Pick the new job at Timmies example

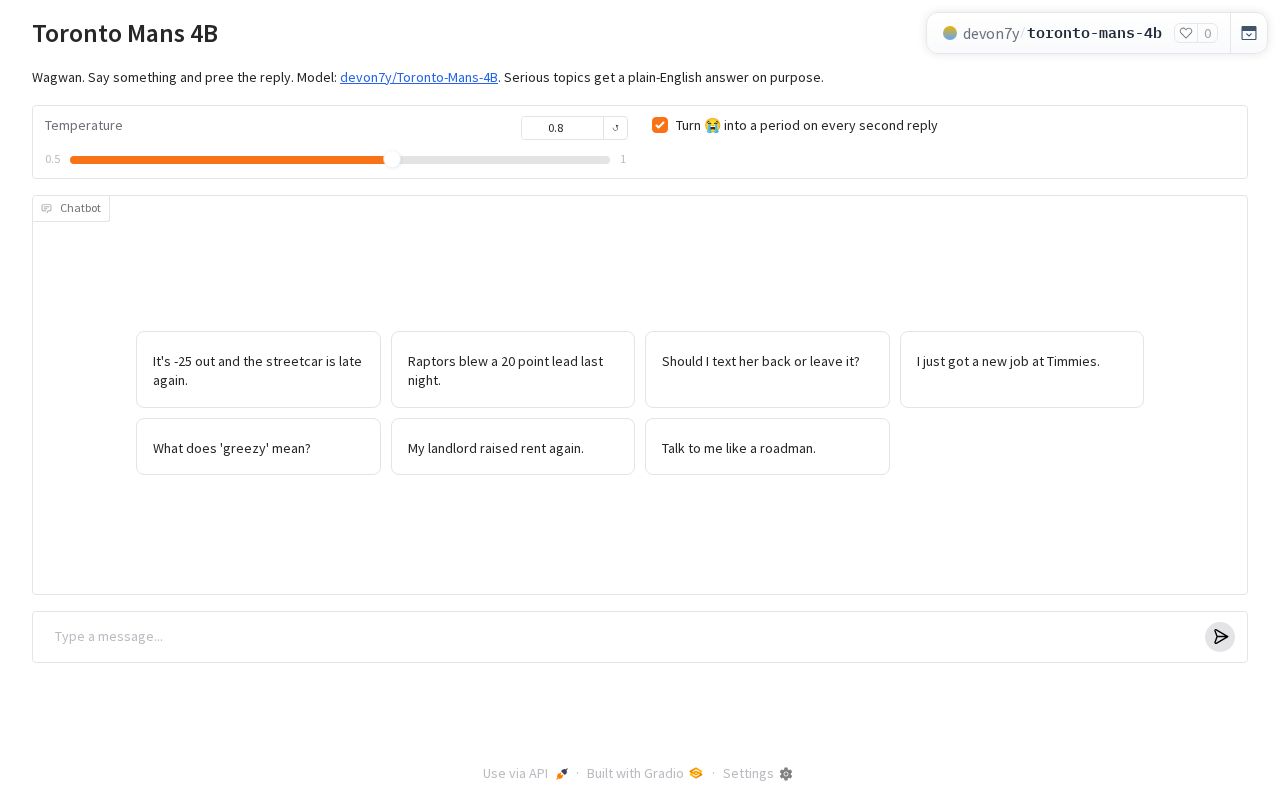click(1022, 370)
